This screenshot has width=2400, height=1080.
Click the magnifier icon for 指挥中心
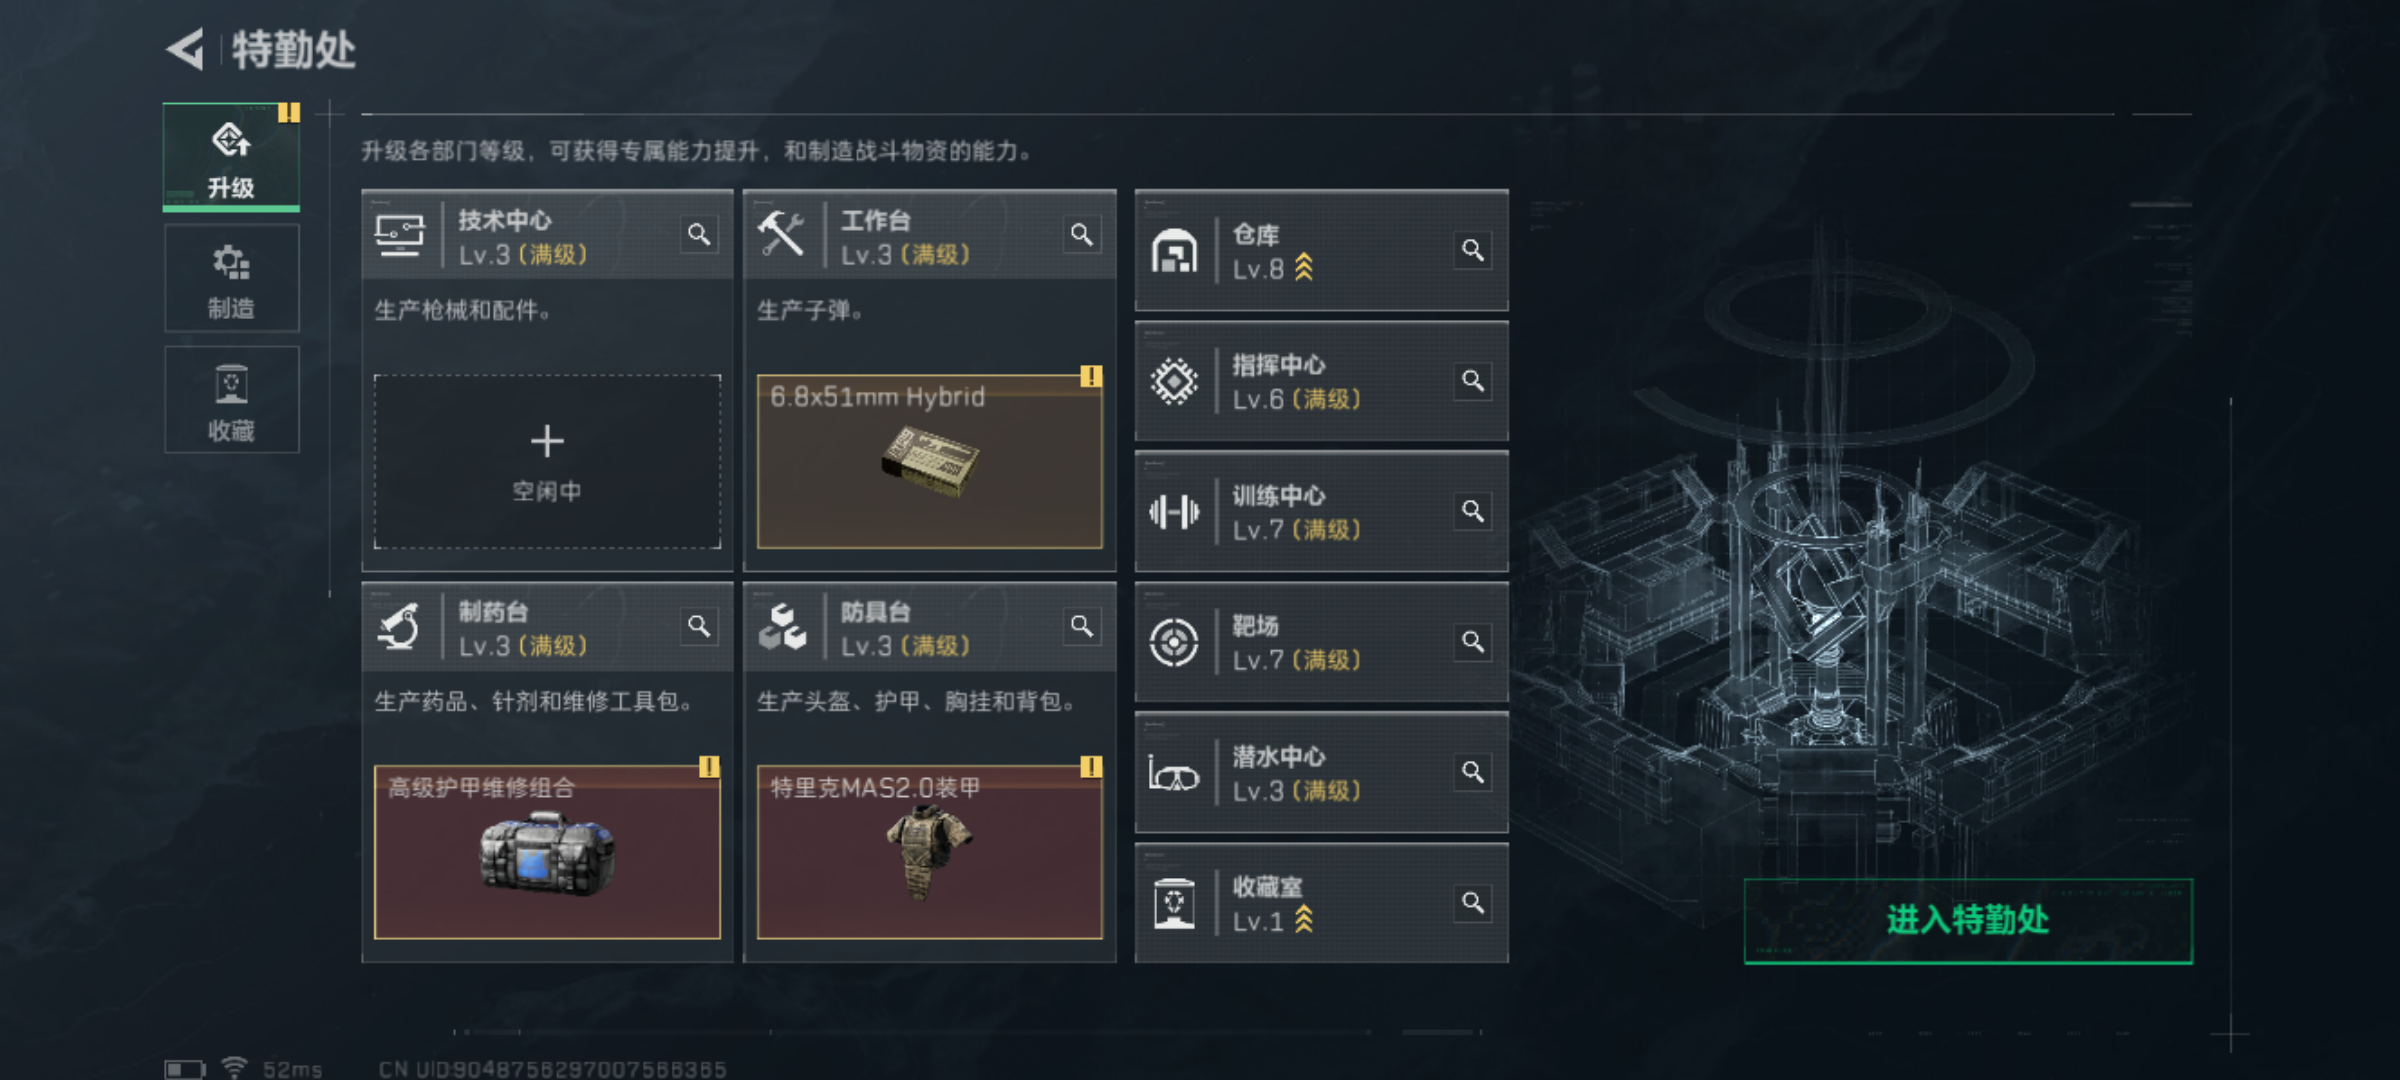[x=1473, y=381]
